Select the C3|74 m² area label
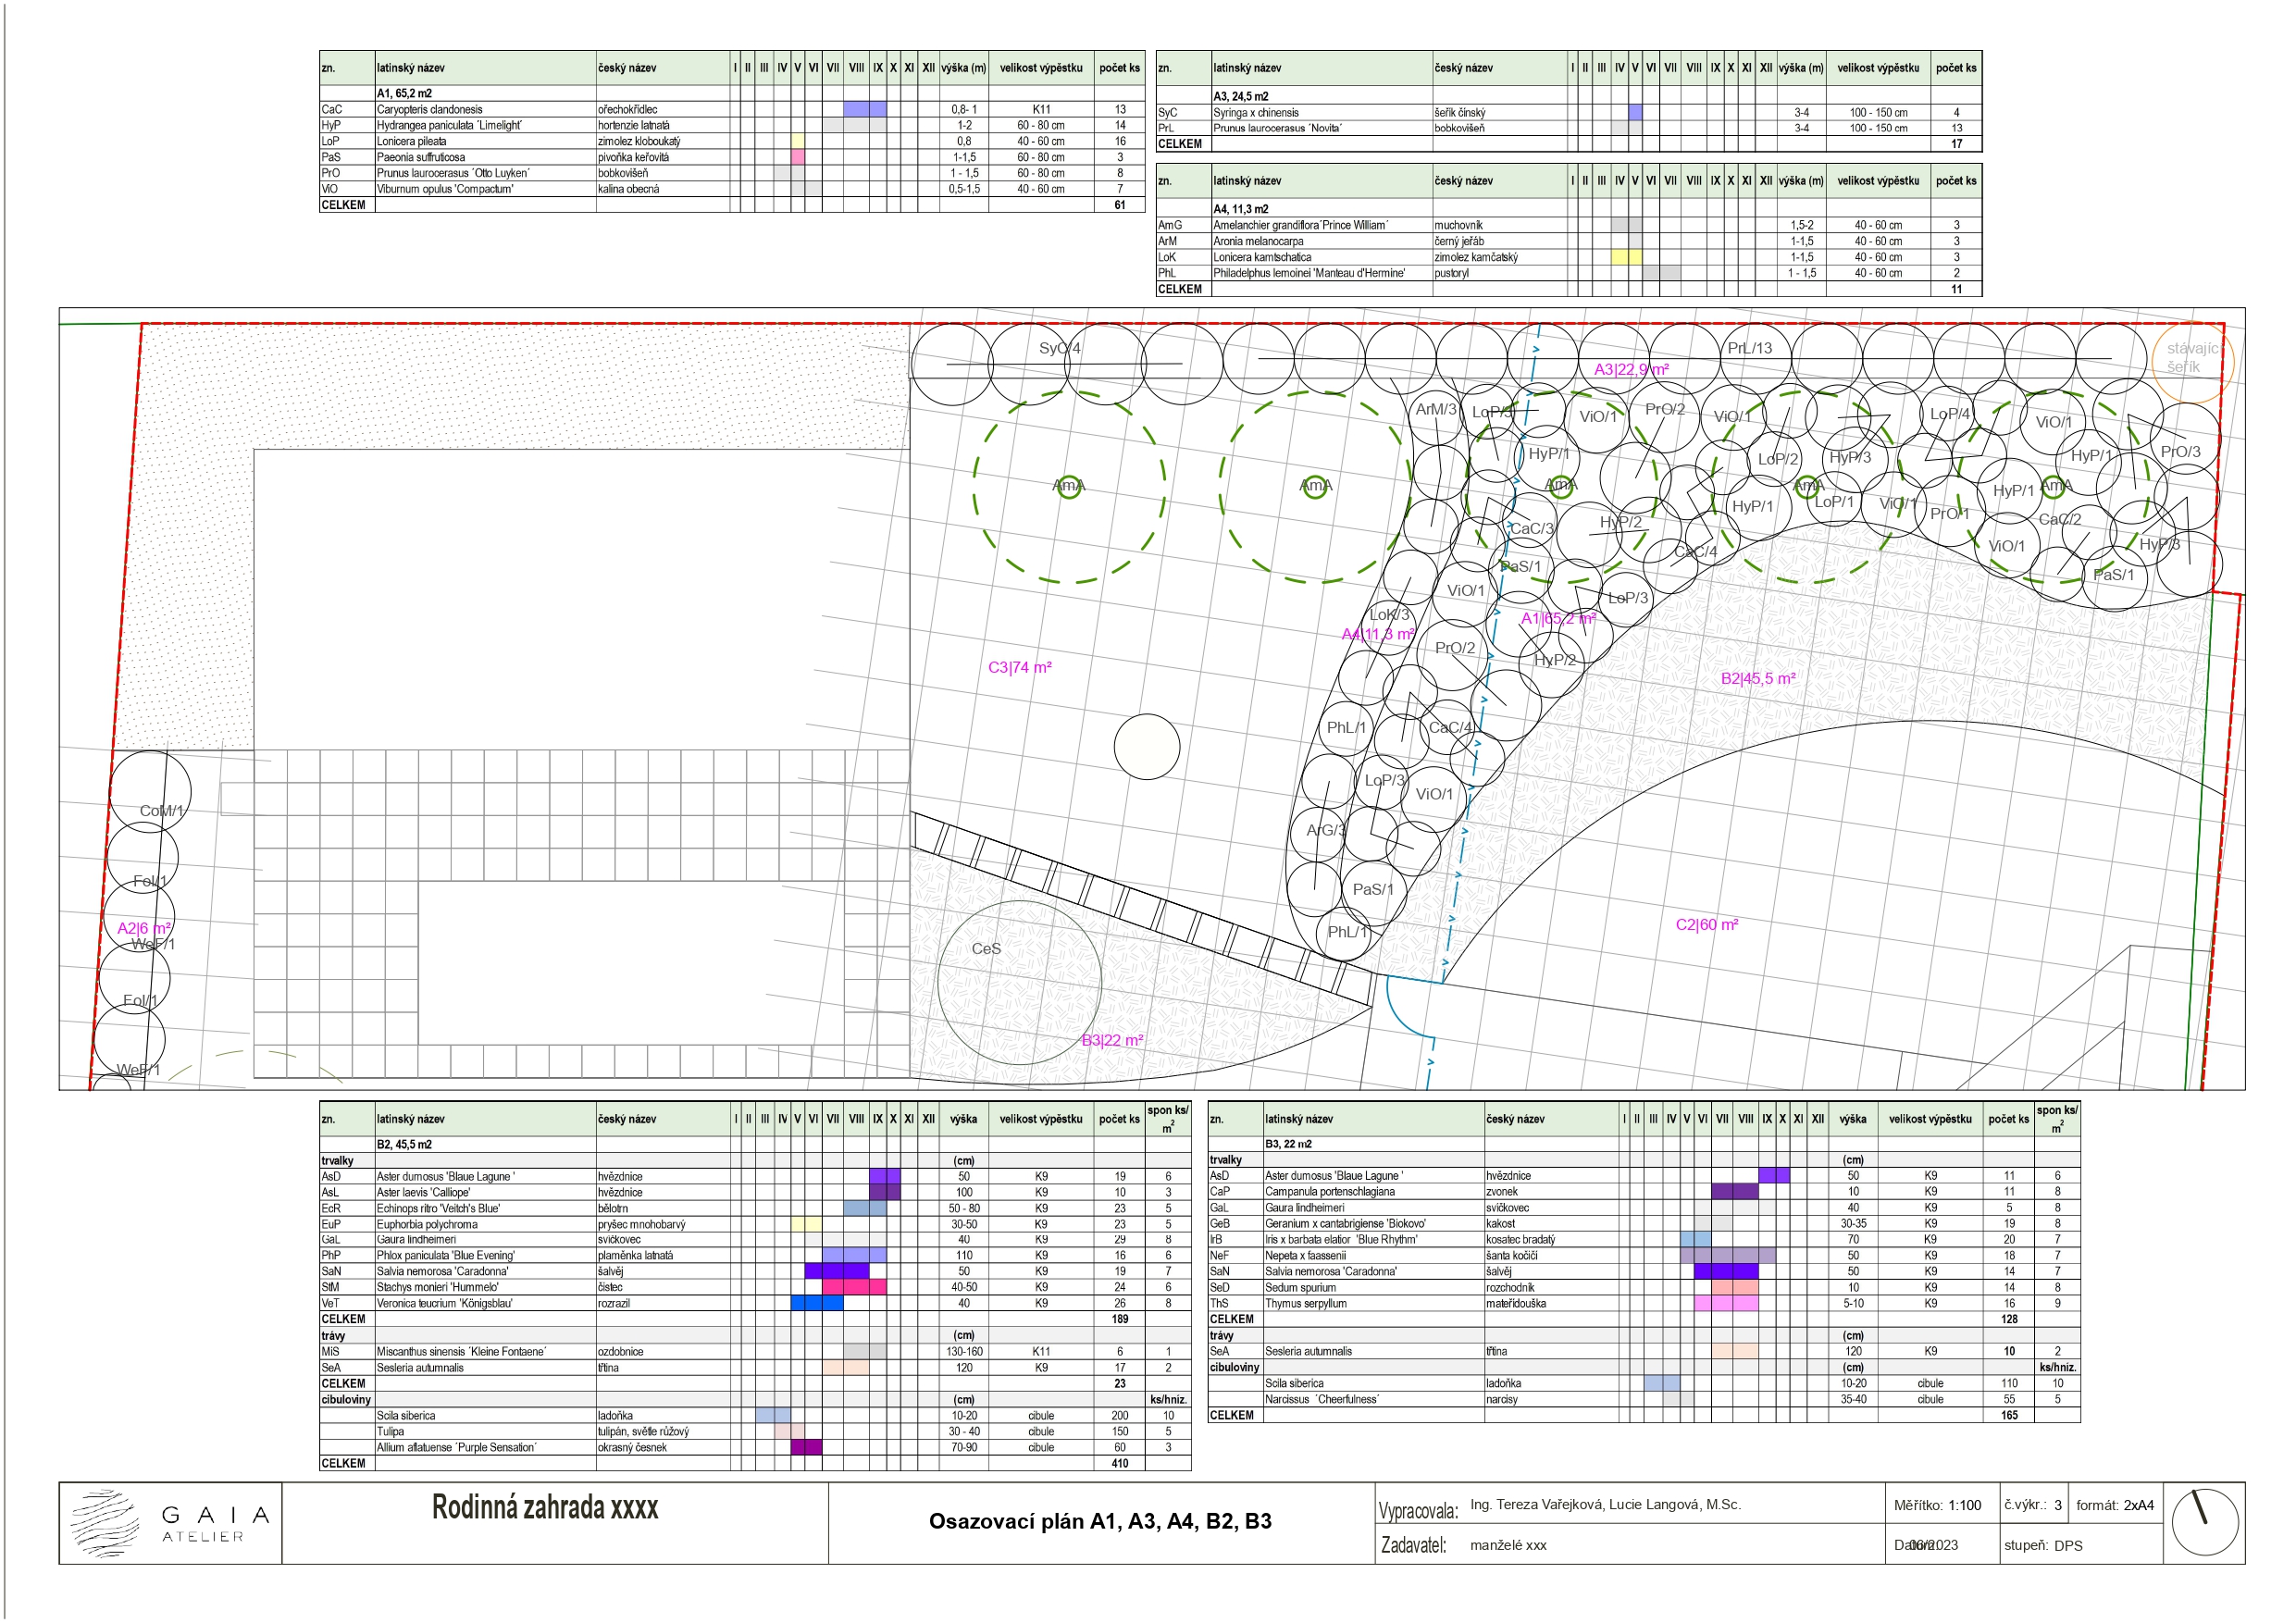2296x1623 pixels. (1019, 667)
